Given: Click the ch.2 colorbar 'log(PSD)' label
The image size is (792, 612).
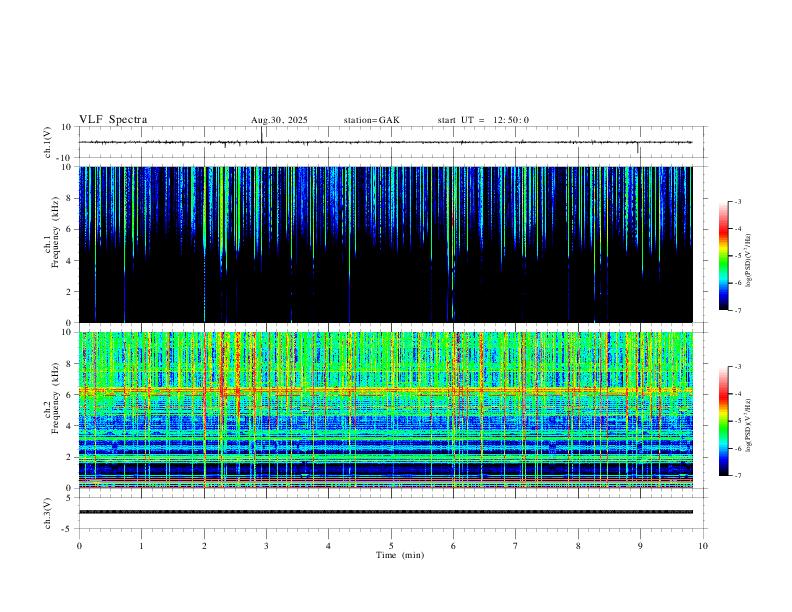Looking at the screenshot, I should [749, 425].
